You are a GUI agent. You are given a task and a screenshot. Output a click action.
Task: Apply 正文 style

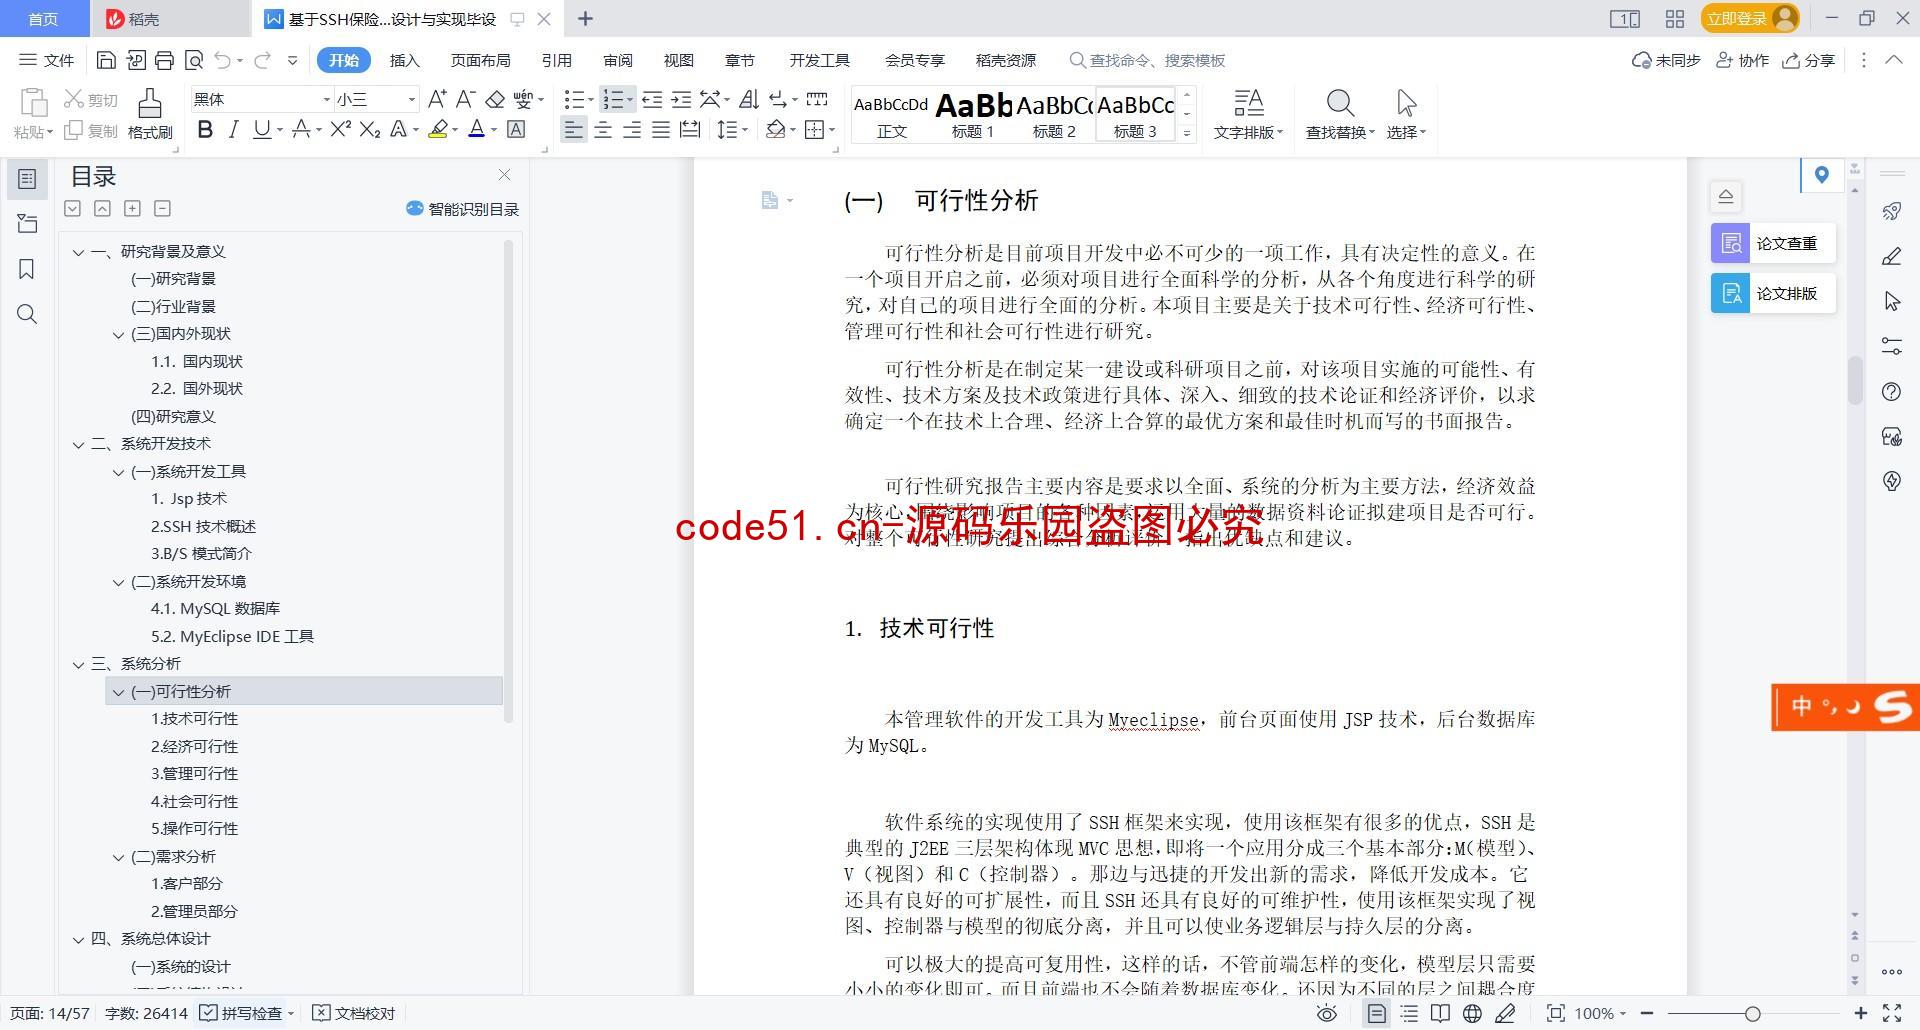tap(891, 115)
